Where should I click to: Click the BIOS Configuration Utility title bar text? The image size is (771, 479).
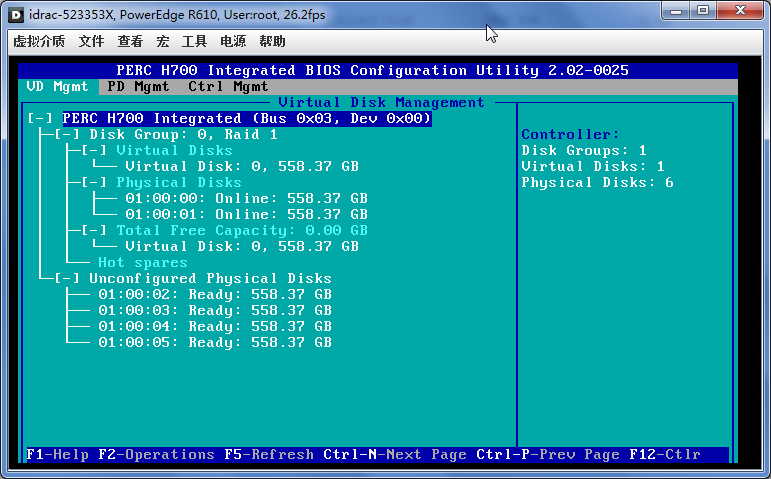[x=373, y=70]
